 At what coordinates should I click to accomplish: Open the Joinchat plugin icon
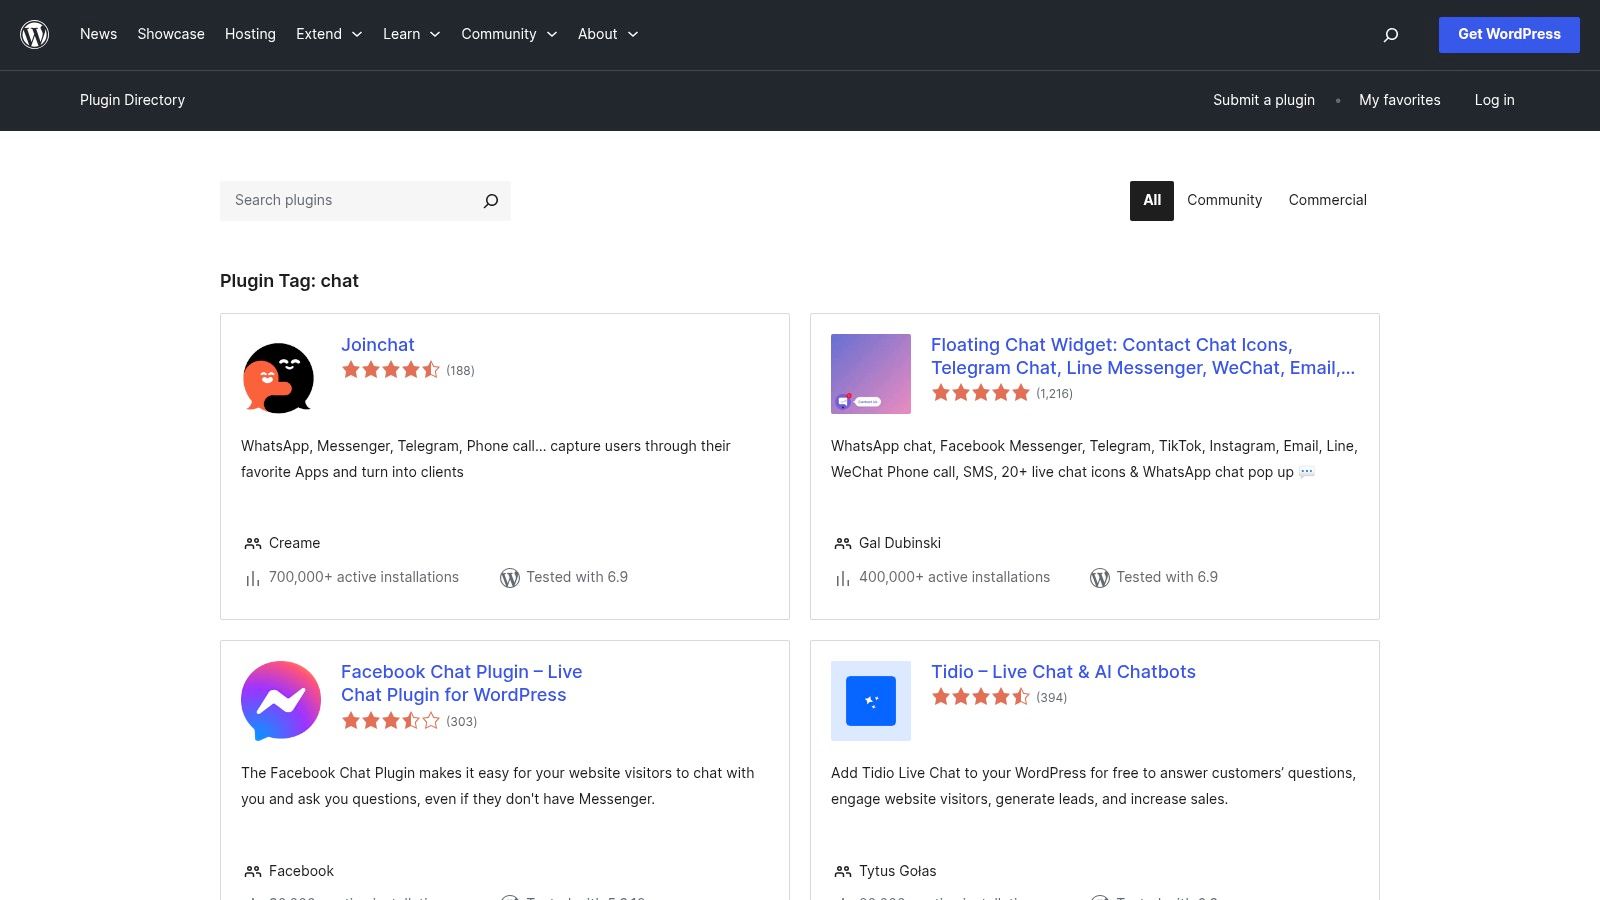click(279, 377)
